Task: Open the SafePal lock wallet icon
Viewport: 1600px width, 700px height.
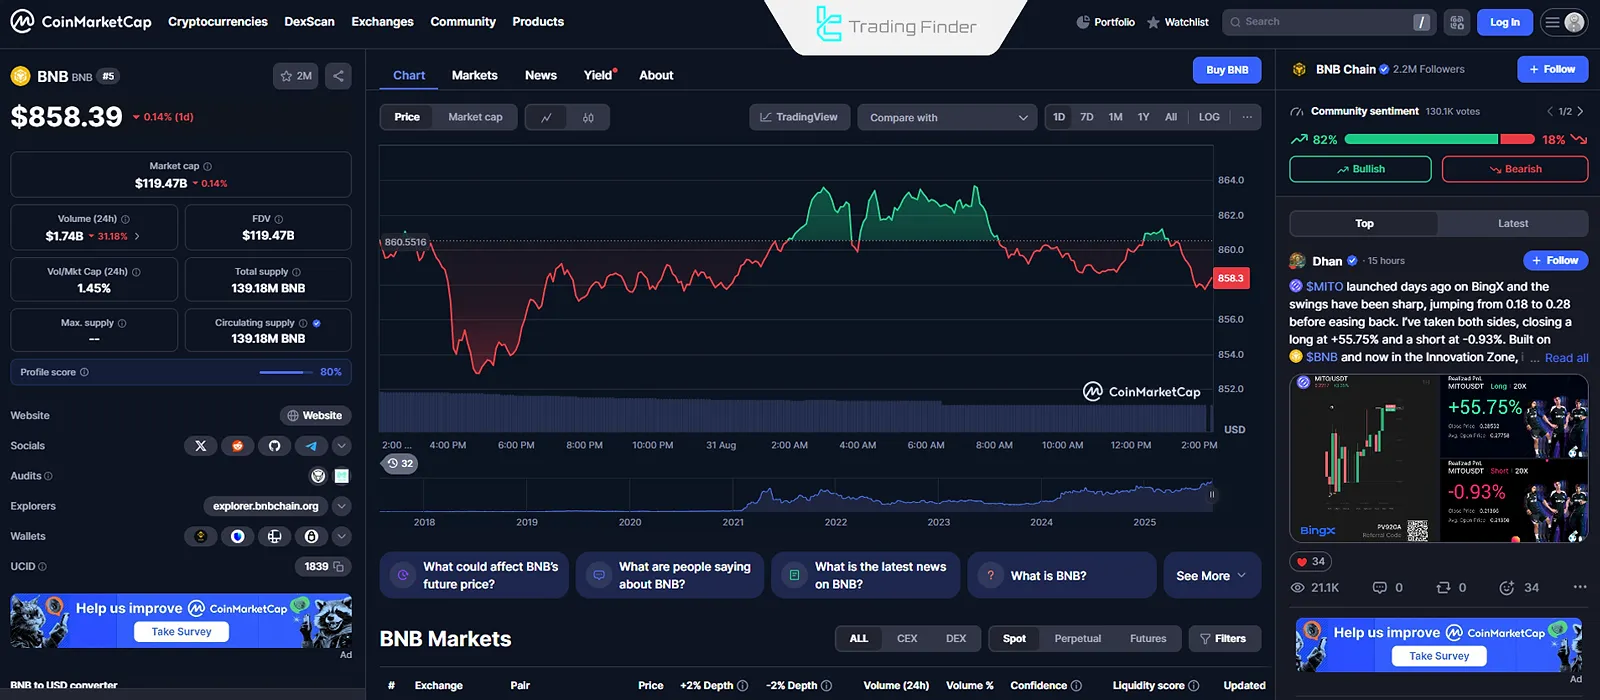Action: click(x=311, y=537)
